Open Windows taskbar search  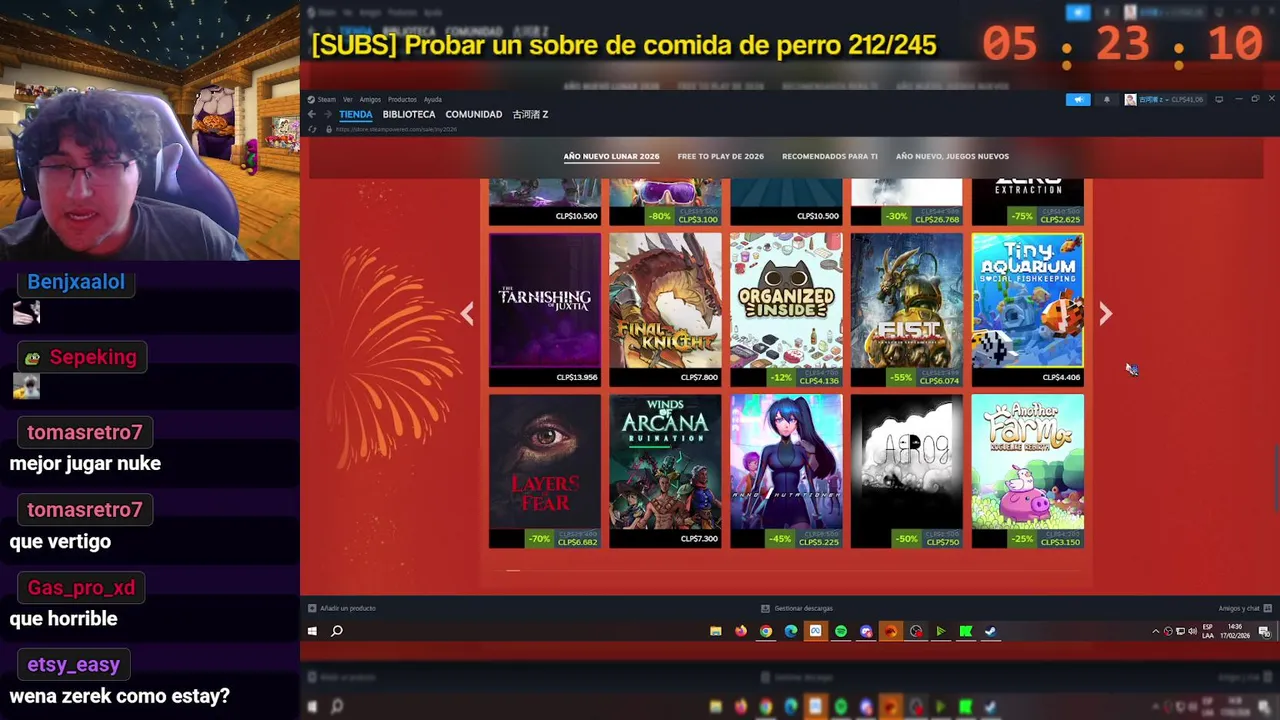337,631
